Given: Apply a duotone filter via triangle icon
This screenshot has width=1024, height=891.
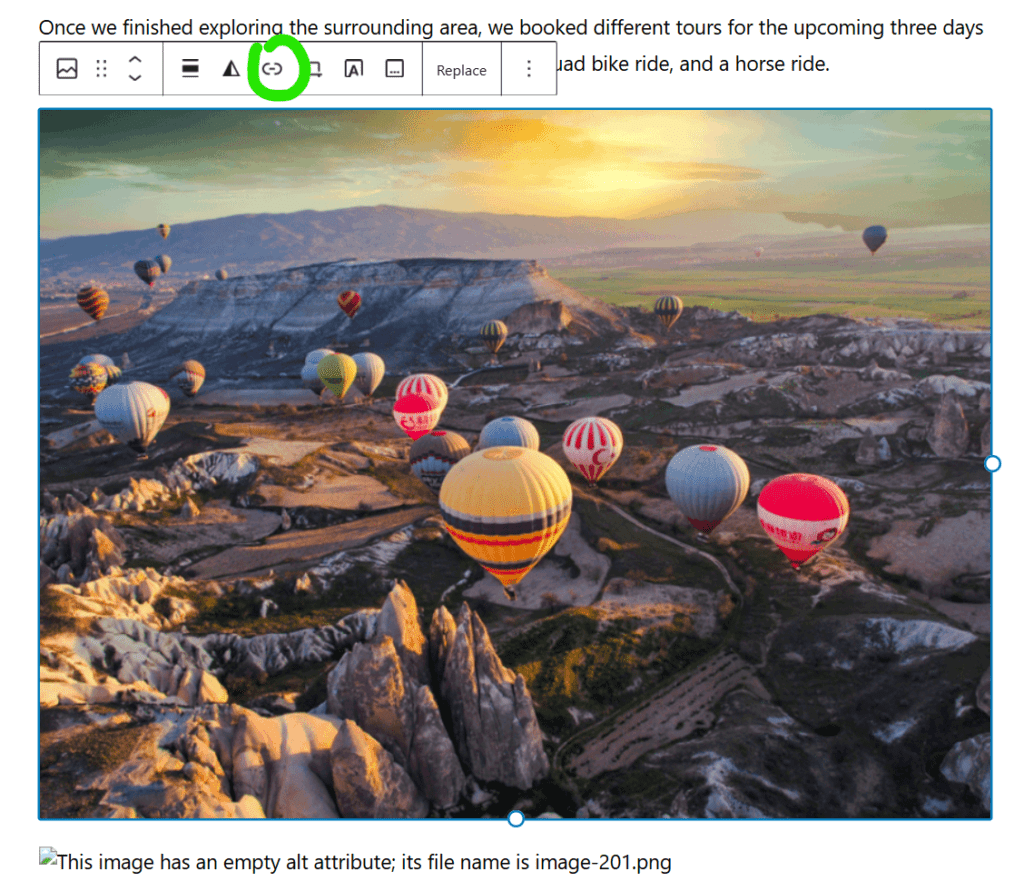Looking at the screenshot, I should coord(231,69).
